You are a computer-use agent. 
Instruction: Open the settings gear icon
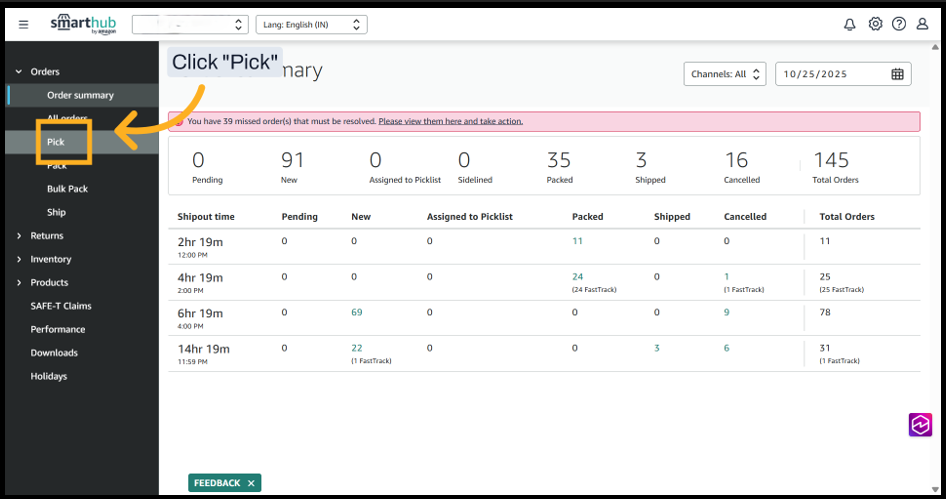(x=875, y=25)
